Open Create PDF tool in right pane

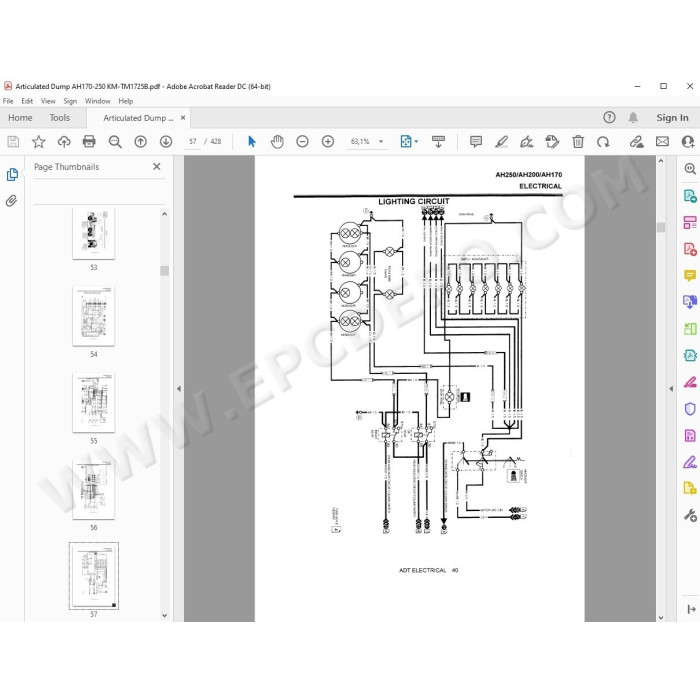pos(690,249)
